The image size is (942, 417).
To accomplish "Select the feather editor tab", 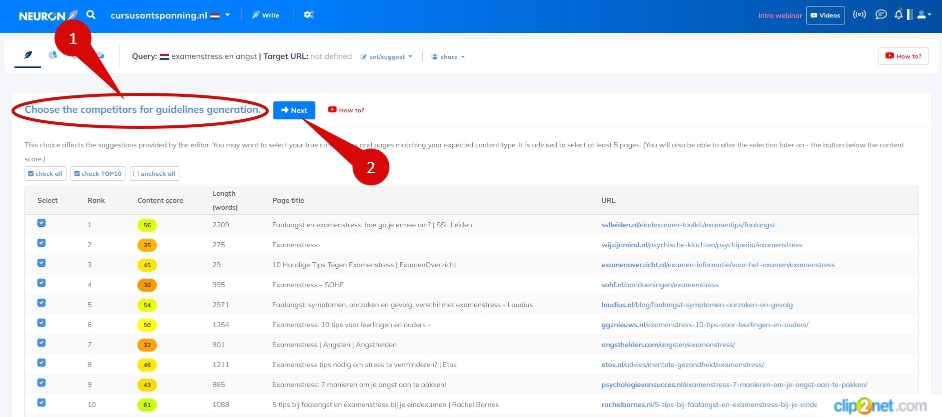I will pos(22,56).
